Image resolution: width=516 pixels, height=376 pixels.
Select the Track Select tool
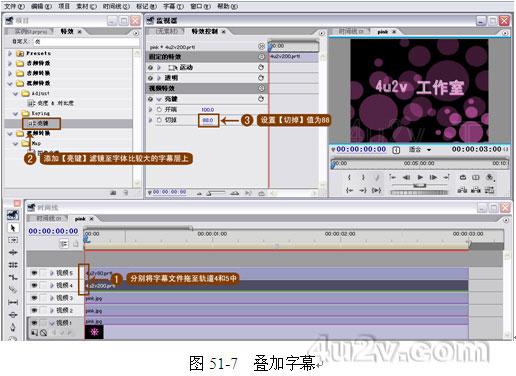point(13,240)
